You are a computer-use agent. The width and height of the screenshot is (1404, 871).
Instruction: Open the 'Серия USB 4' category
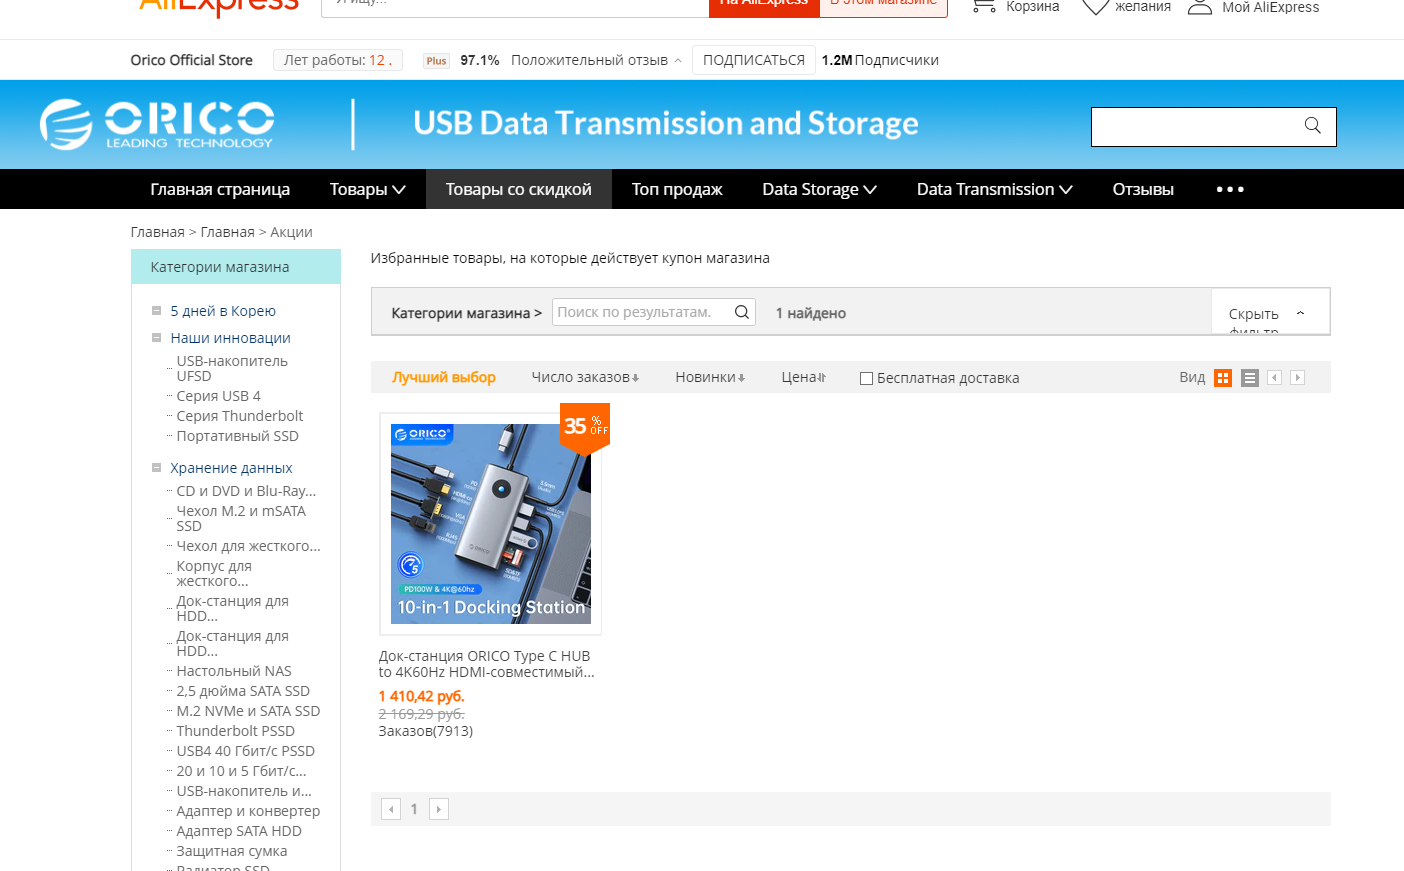pyautogui.click(x=219, y=396)
